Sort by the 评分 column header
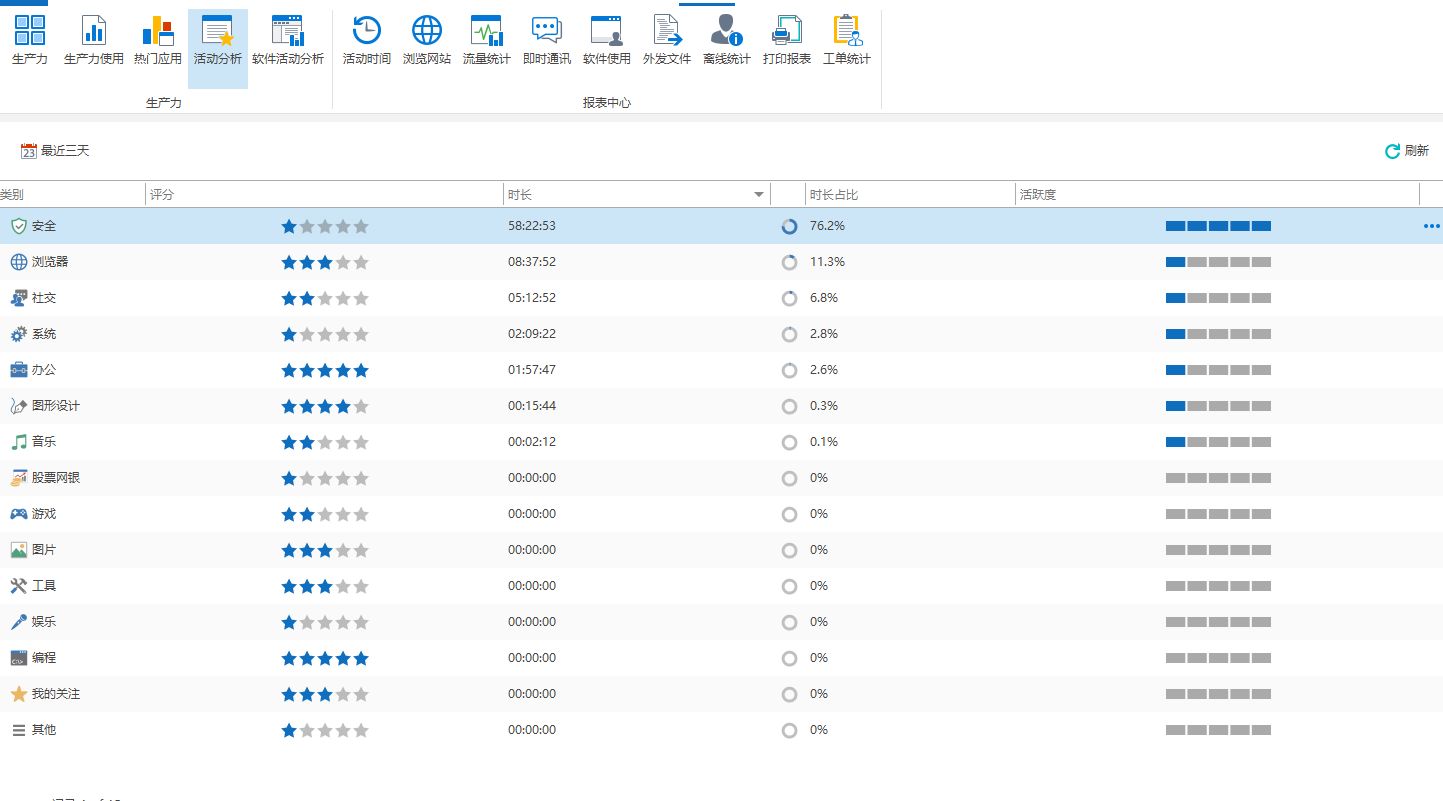Image resolution: width=1443 pixels, height=801 pixels. pyautogui.click(x=324, y=195)
